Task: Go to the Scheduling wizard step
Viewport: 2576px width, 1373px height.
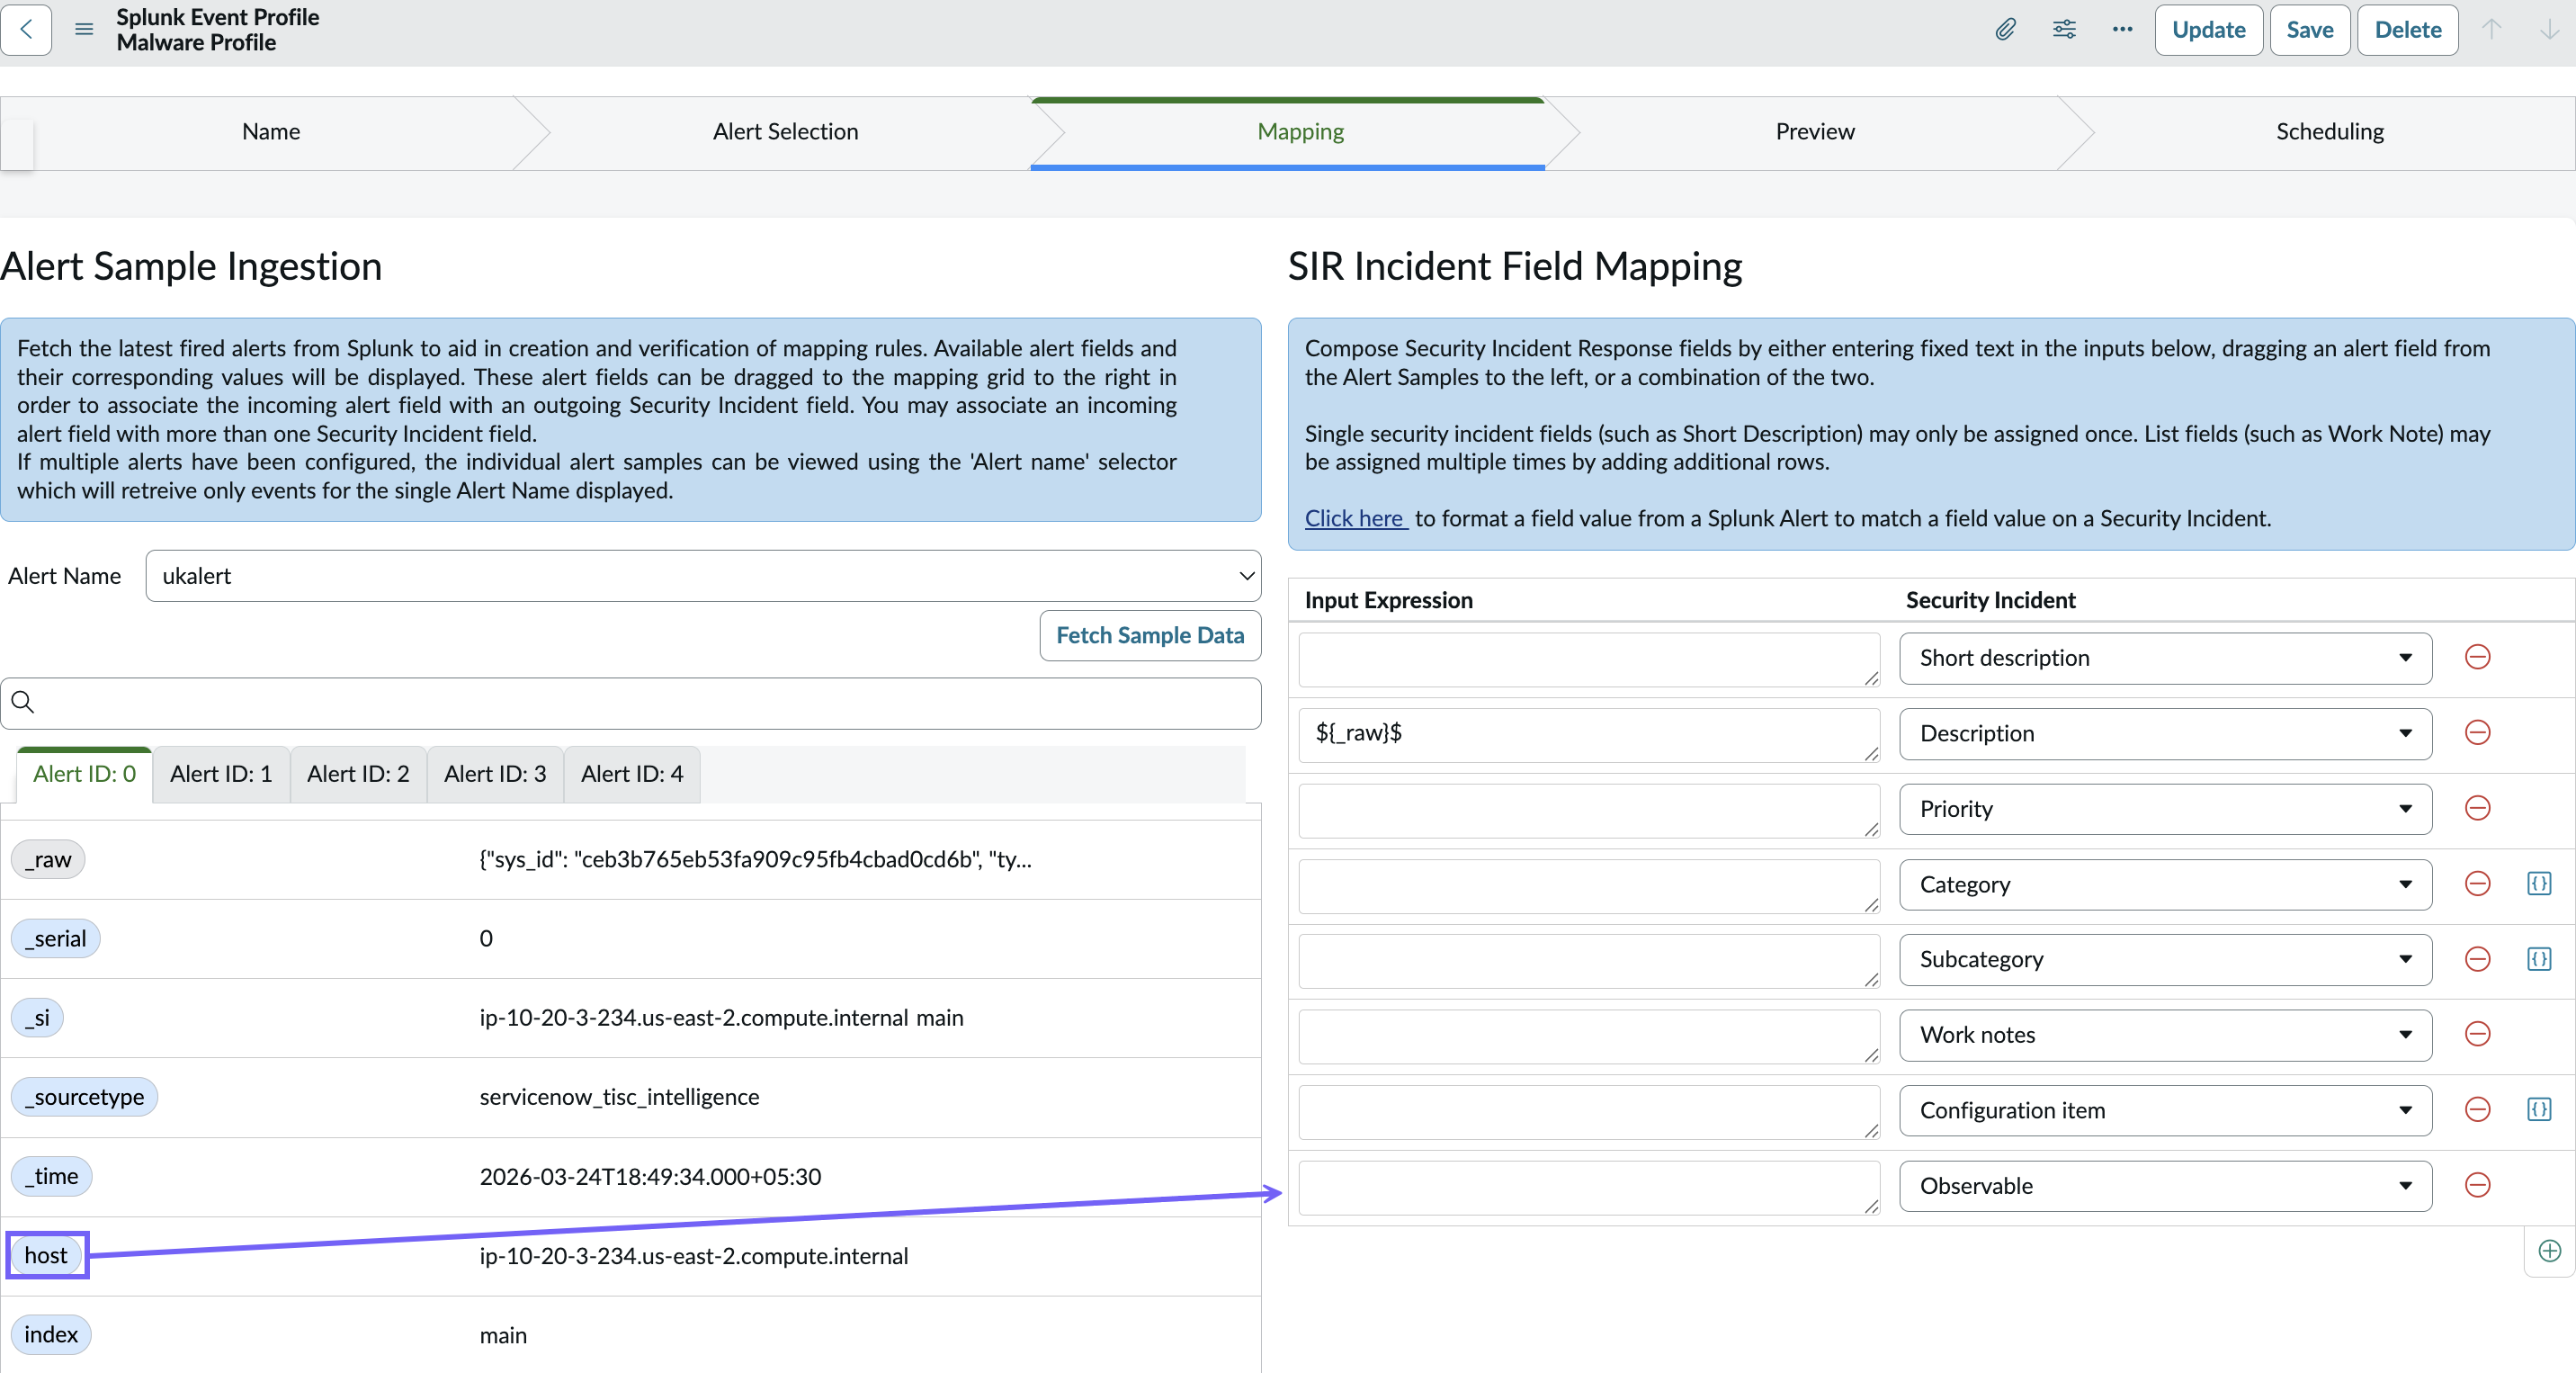Action: click(2330, 132)
